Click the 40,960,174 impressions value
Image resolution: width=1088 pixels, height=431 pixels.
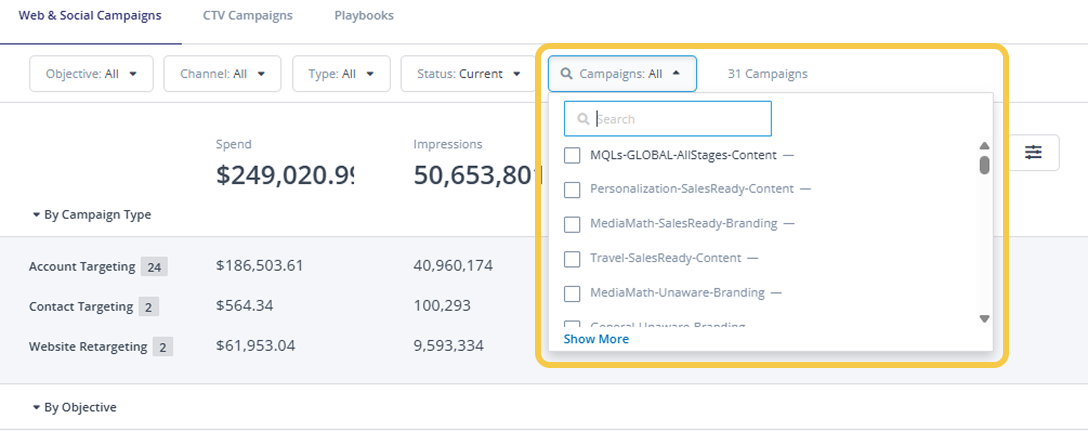click(453, 265)
